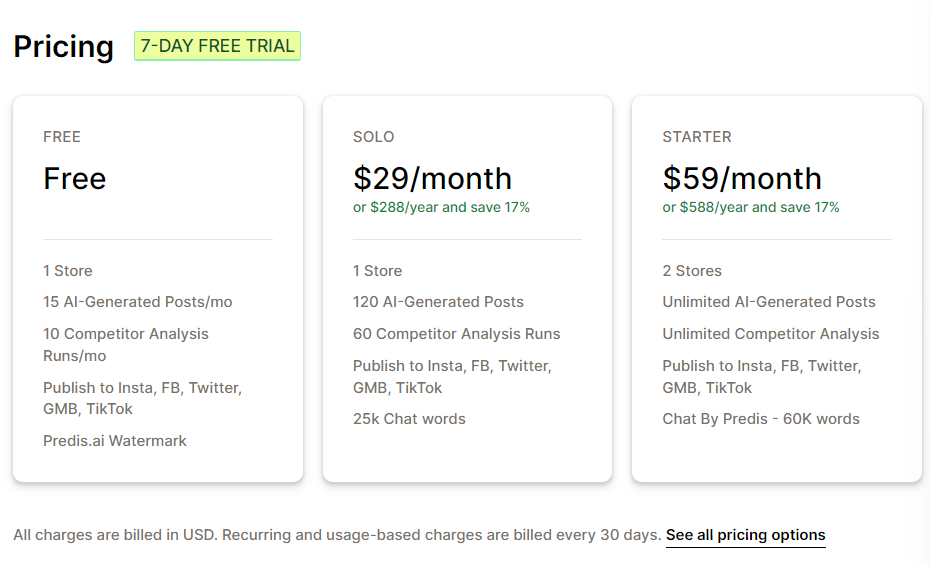Click the 2 Stores feature in Starter
930x565 pixels.
[x=692, y=271]
